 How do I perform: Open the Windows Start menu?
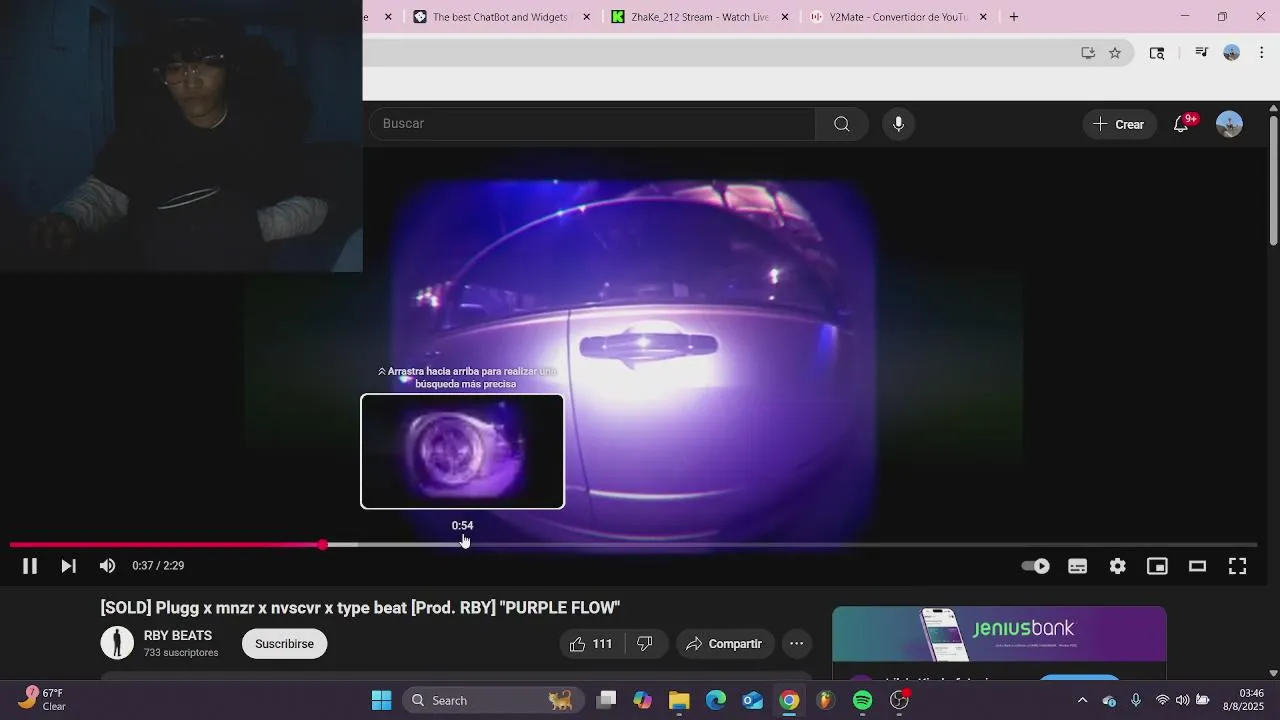click(x=382, y=700)
